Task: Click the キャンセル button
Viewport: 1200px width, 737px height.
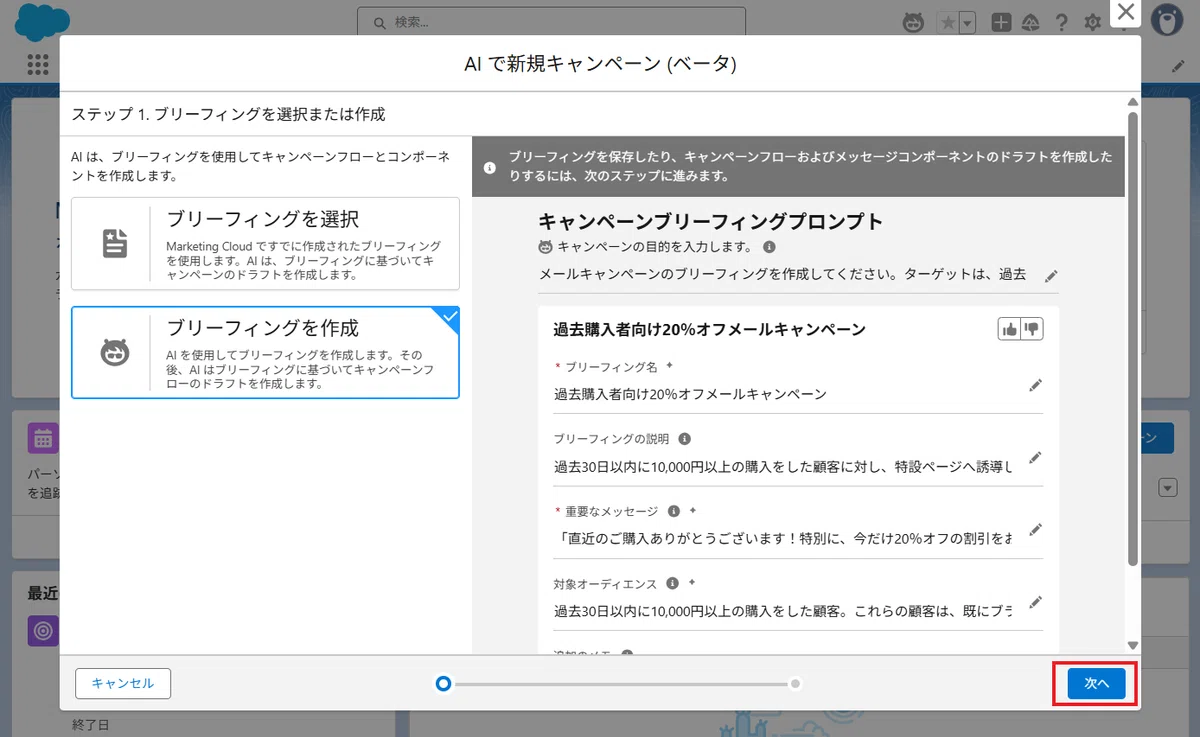Action: 123,683
